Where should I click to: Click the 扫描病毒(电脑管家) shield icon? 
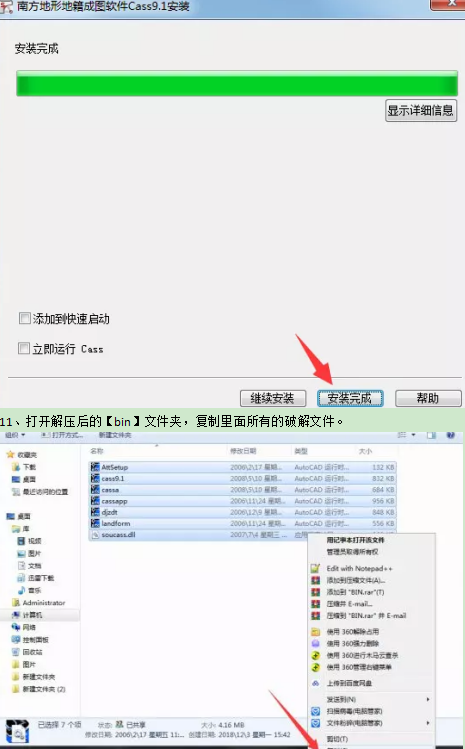pos(315,711)
